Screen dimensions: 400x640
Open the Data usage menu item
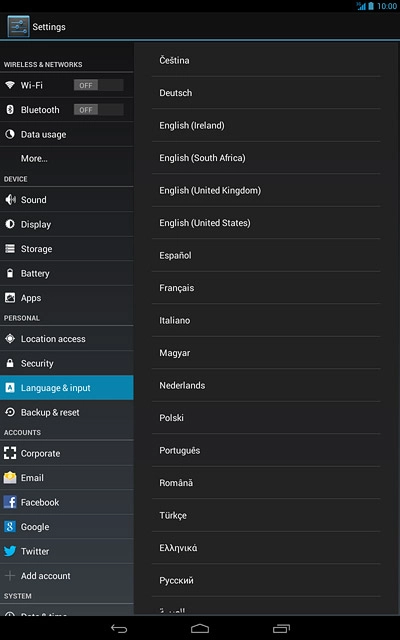tap(67, 134)
